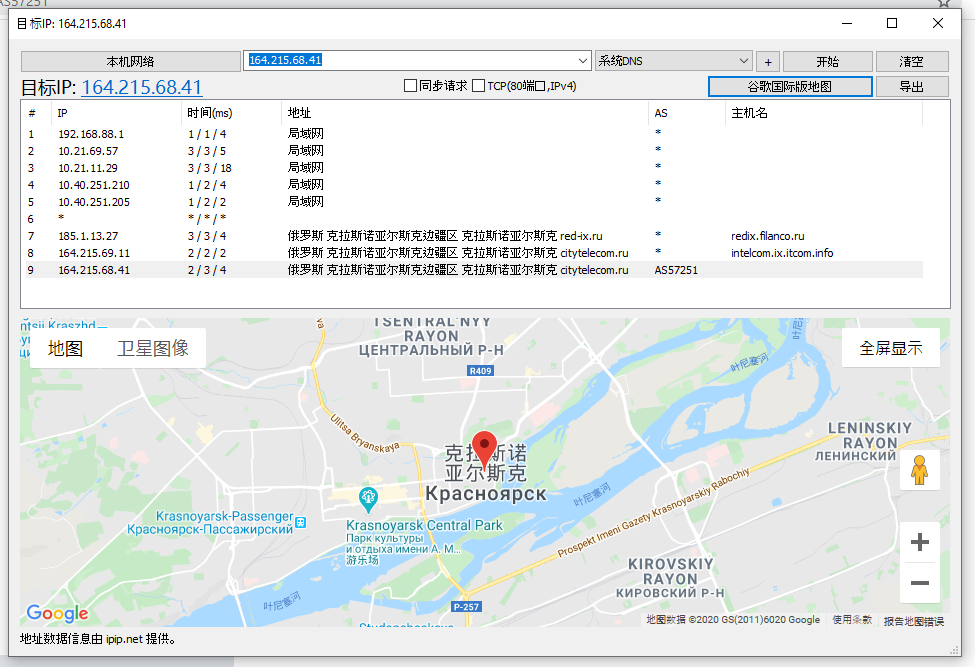The width and height of the screenshot is (975, 667).
Task: Click the 谷歌国际版地图 button
Action: 790,86
